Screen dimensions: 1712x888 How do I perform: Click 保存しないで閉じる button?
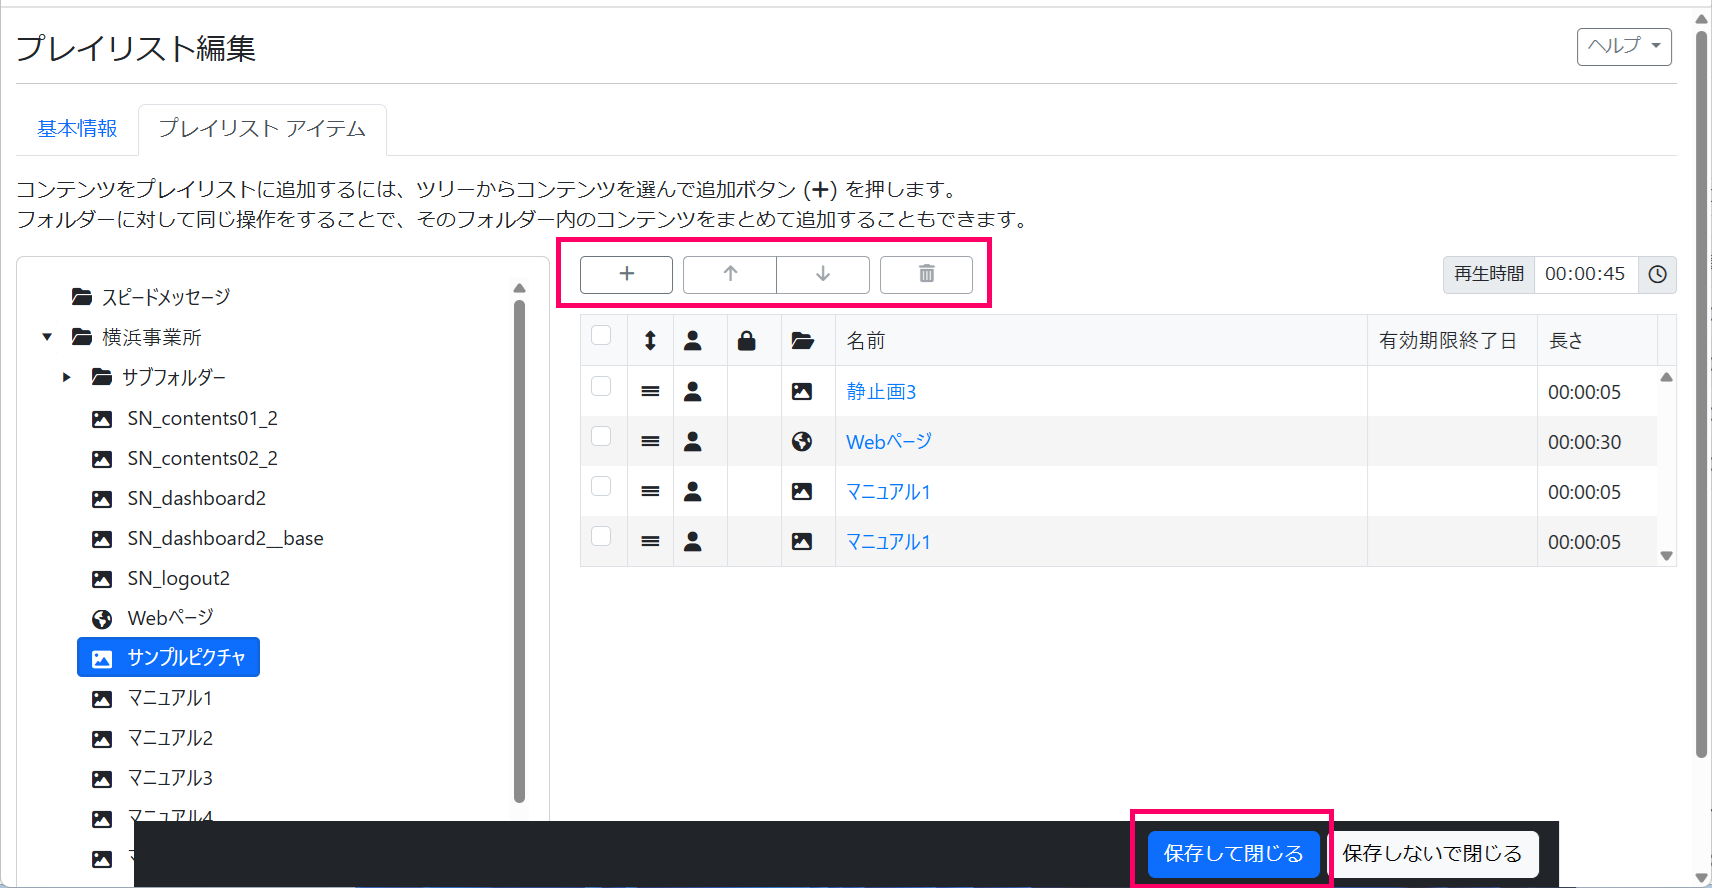tap(1432, 853)
